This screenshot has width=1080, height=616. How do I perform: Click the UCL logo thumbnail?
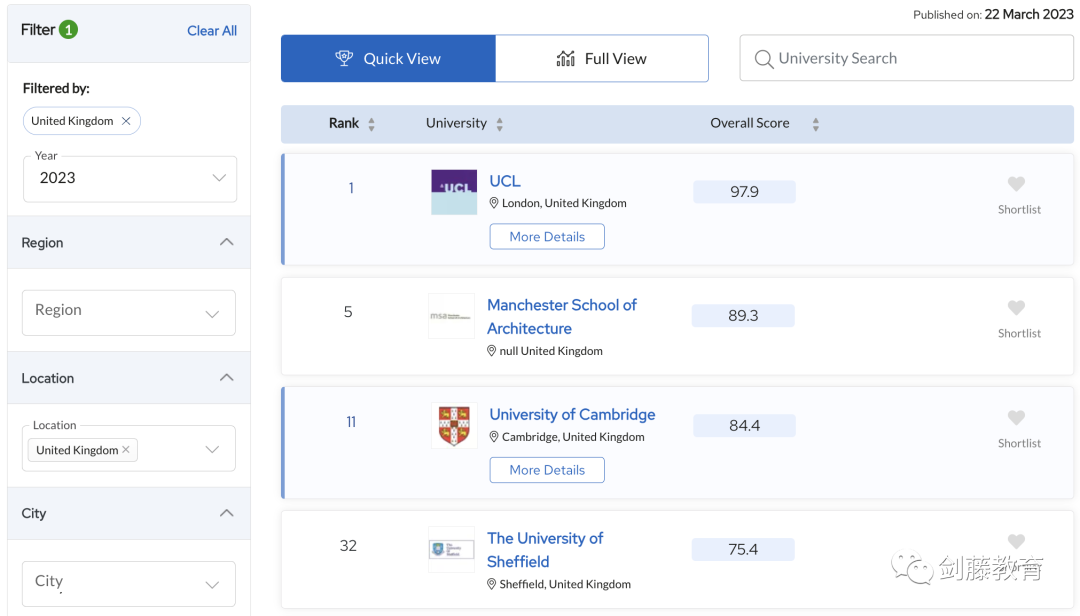pos(454,192)
